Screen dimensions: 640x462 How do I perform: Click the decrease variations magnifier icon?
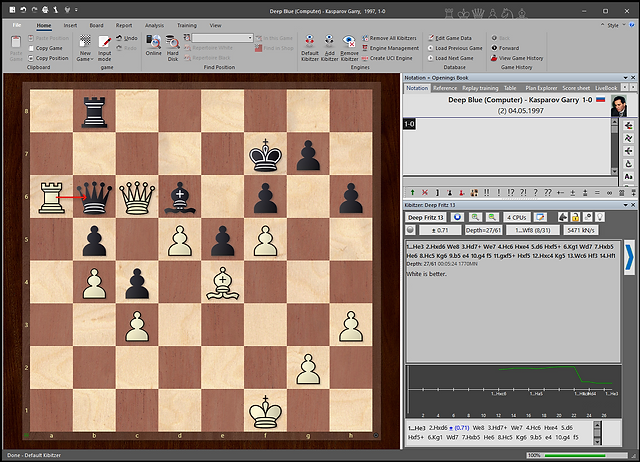pyautogui.click(x=492, y=218)
